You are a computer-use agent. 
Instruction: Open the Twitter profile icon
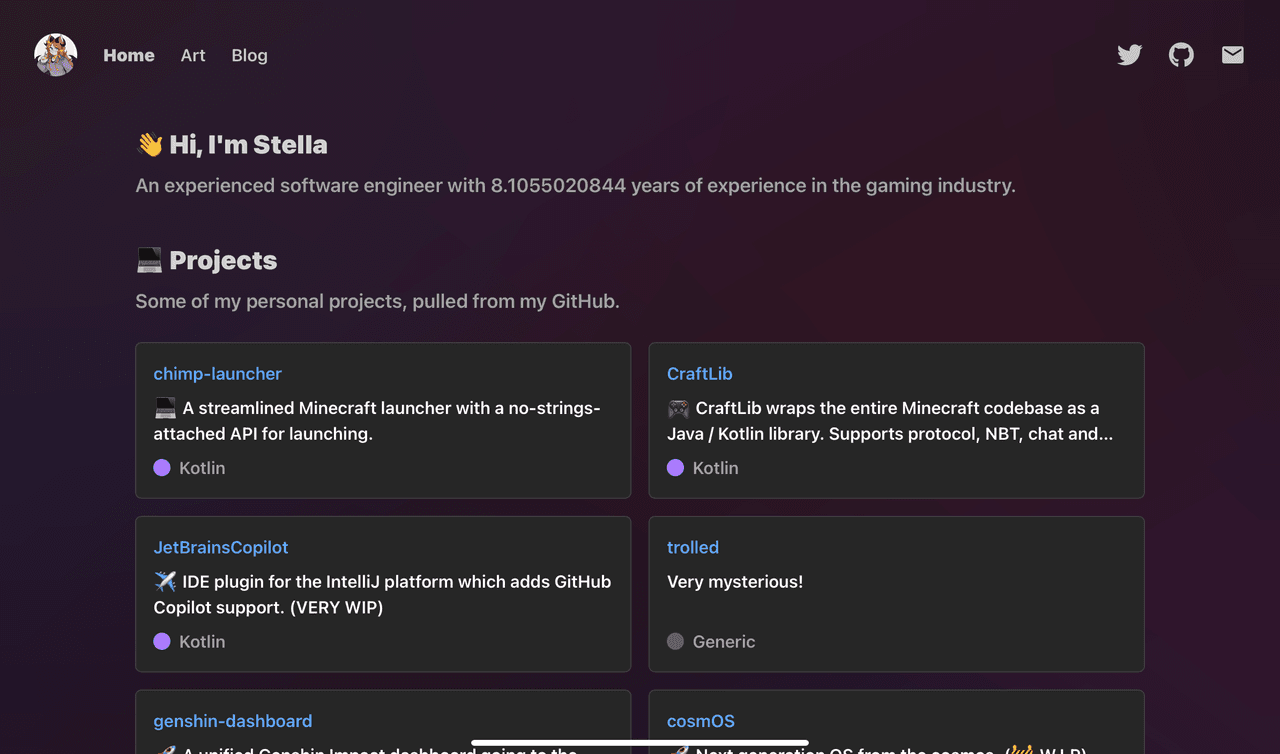point(1129,55)
